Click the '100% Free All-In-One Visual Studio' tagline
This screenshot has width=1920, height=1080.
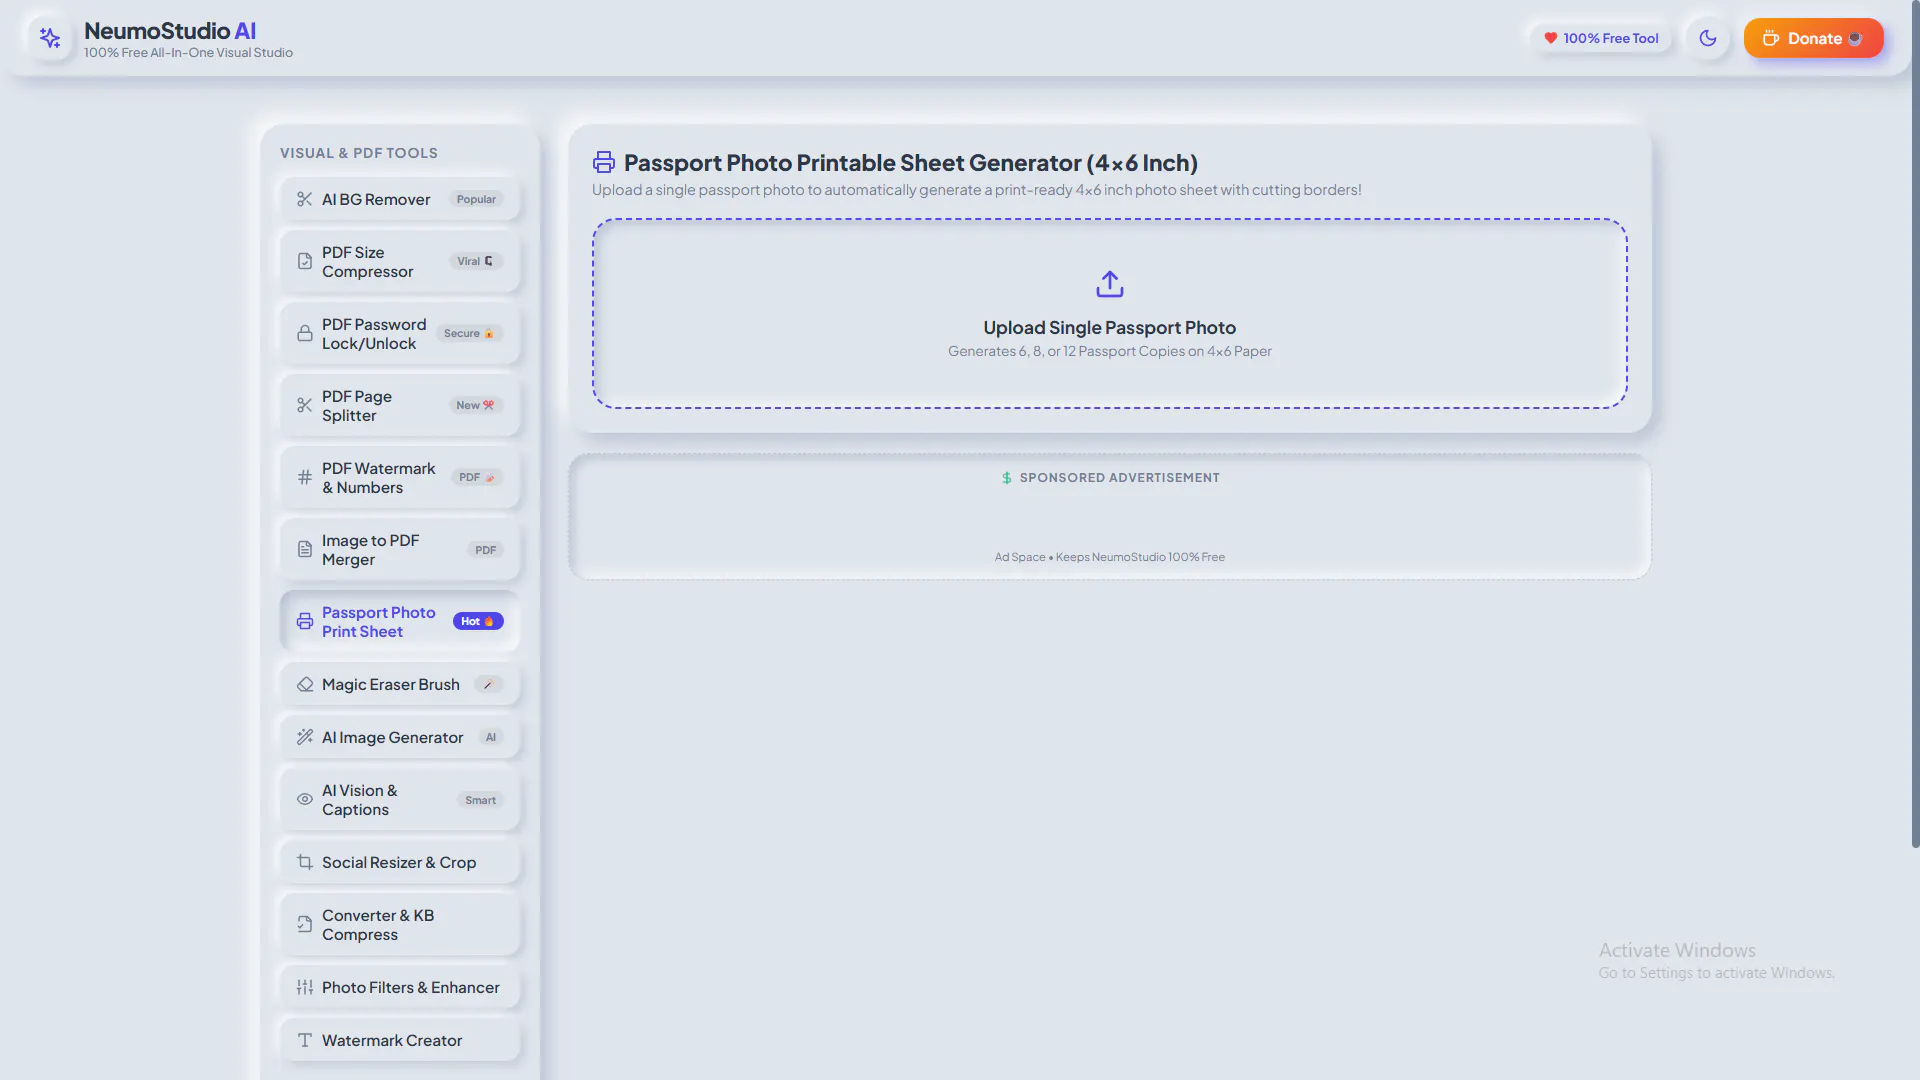188,53
